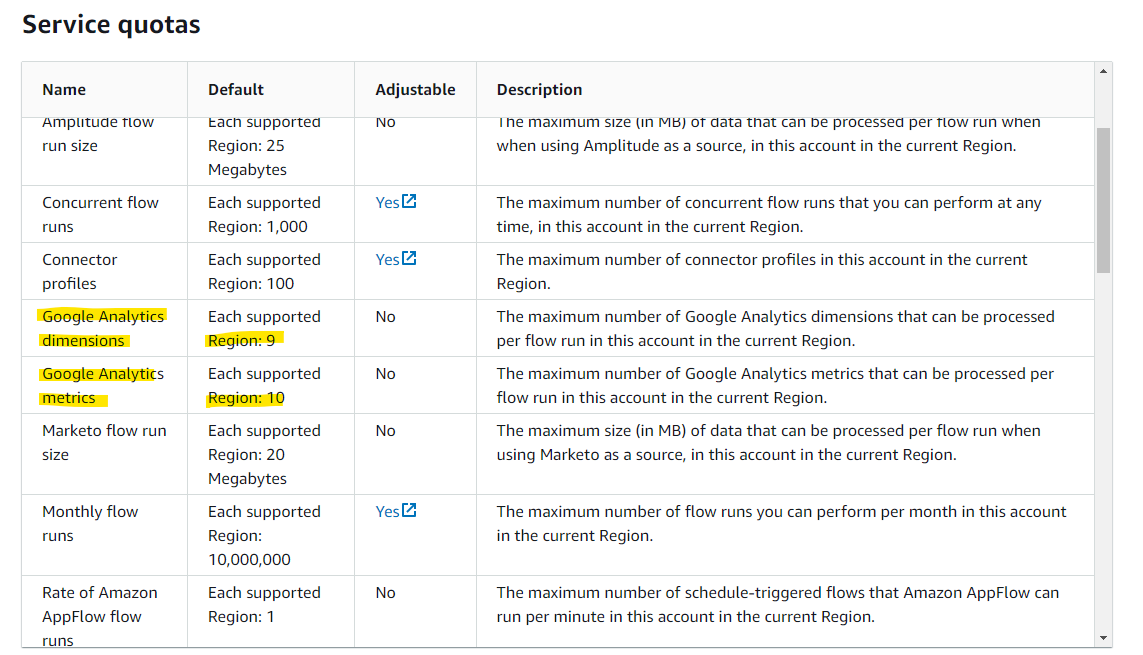Click the scrollbar down arrow
The image size is (1143, 655).
pos(1104,637)
